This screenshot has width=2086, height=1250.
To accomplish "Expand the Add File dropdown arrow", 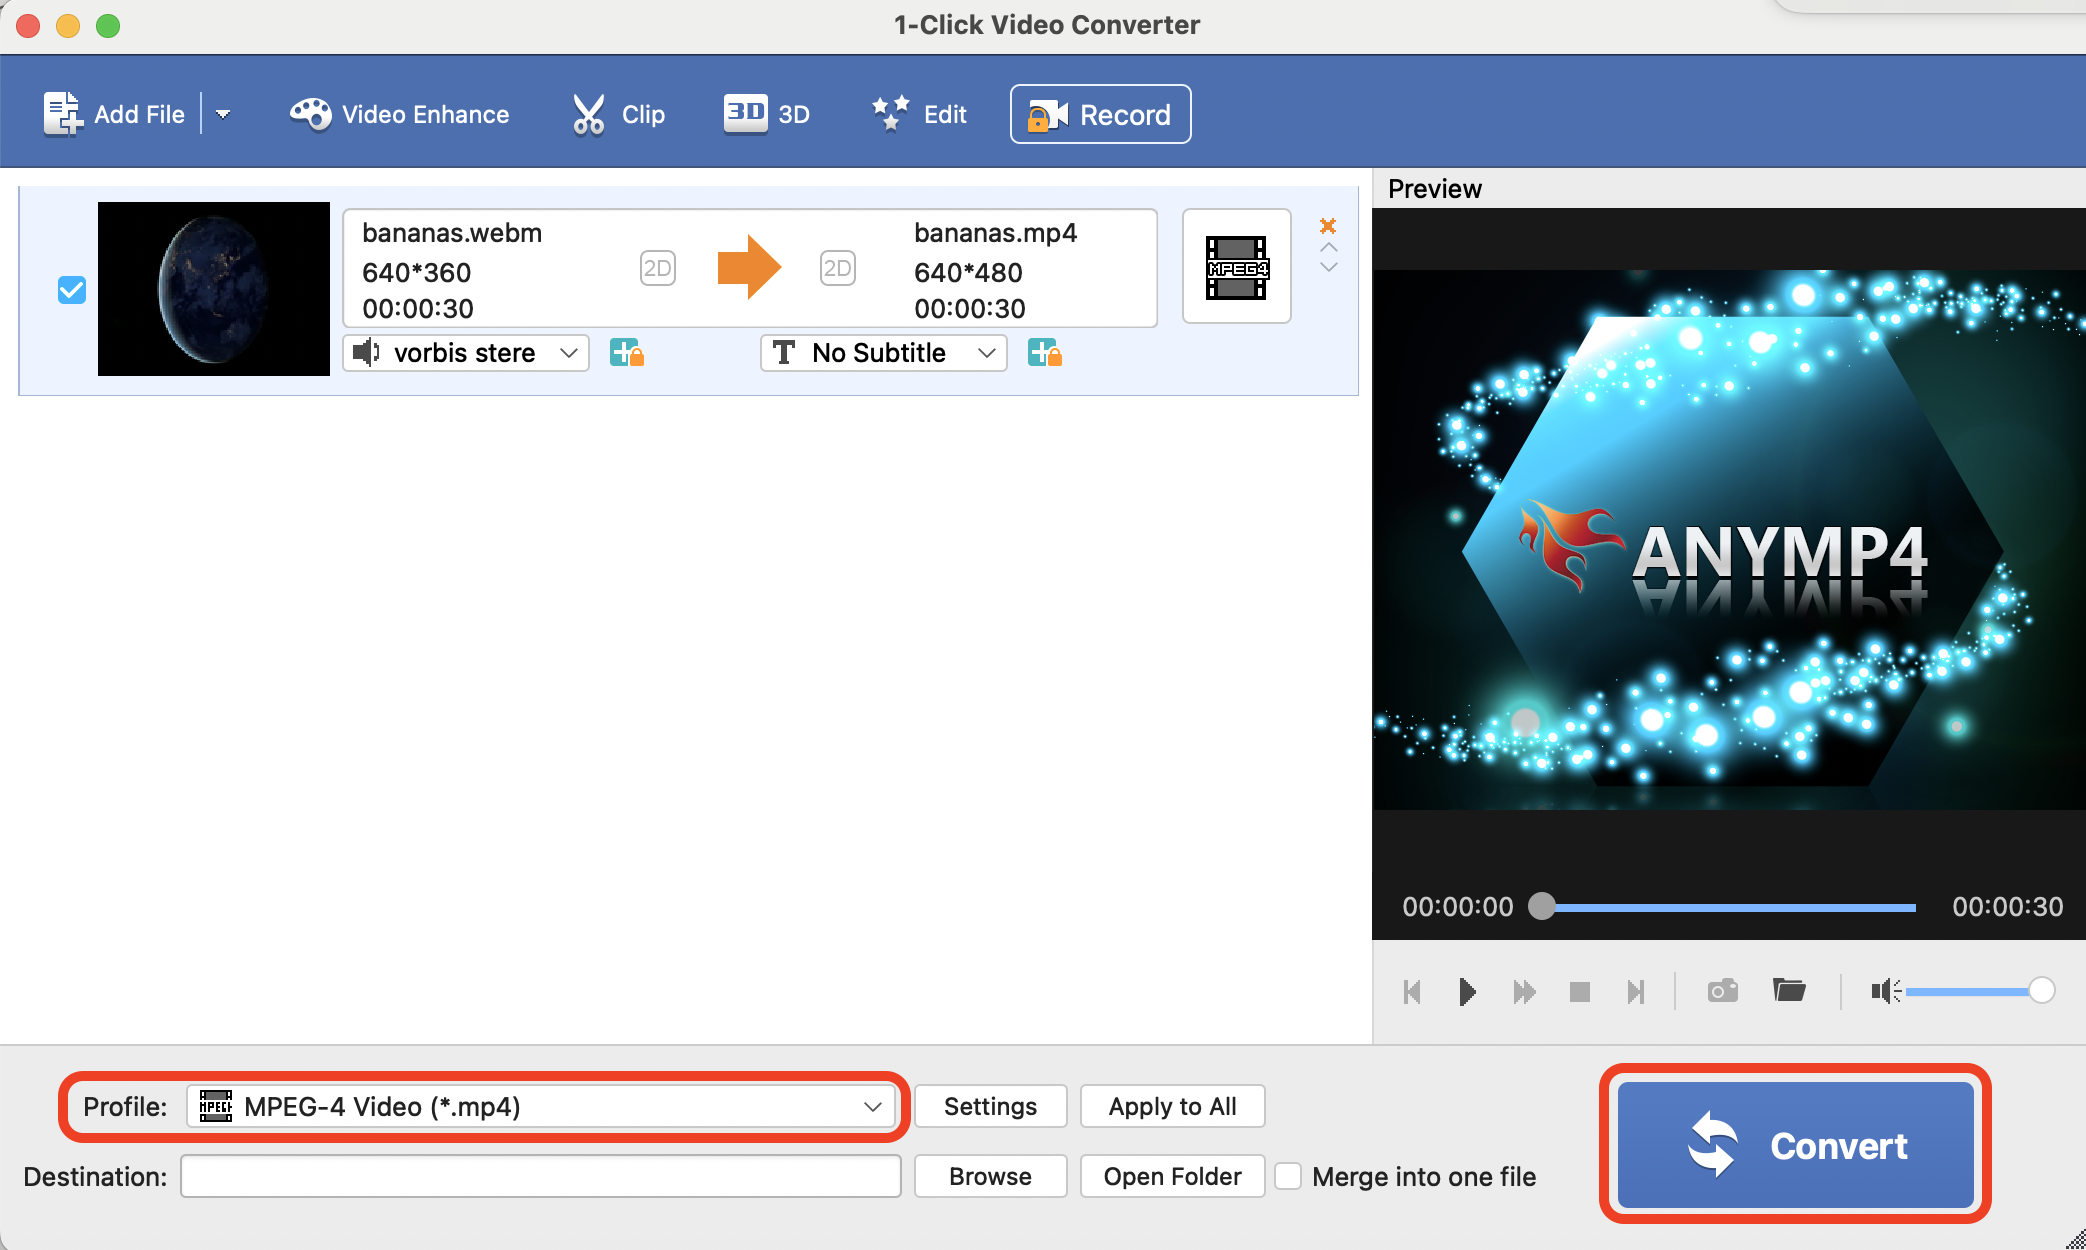I will tap(223, 114).
